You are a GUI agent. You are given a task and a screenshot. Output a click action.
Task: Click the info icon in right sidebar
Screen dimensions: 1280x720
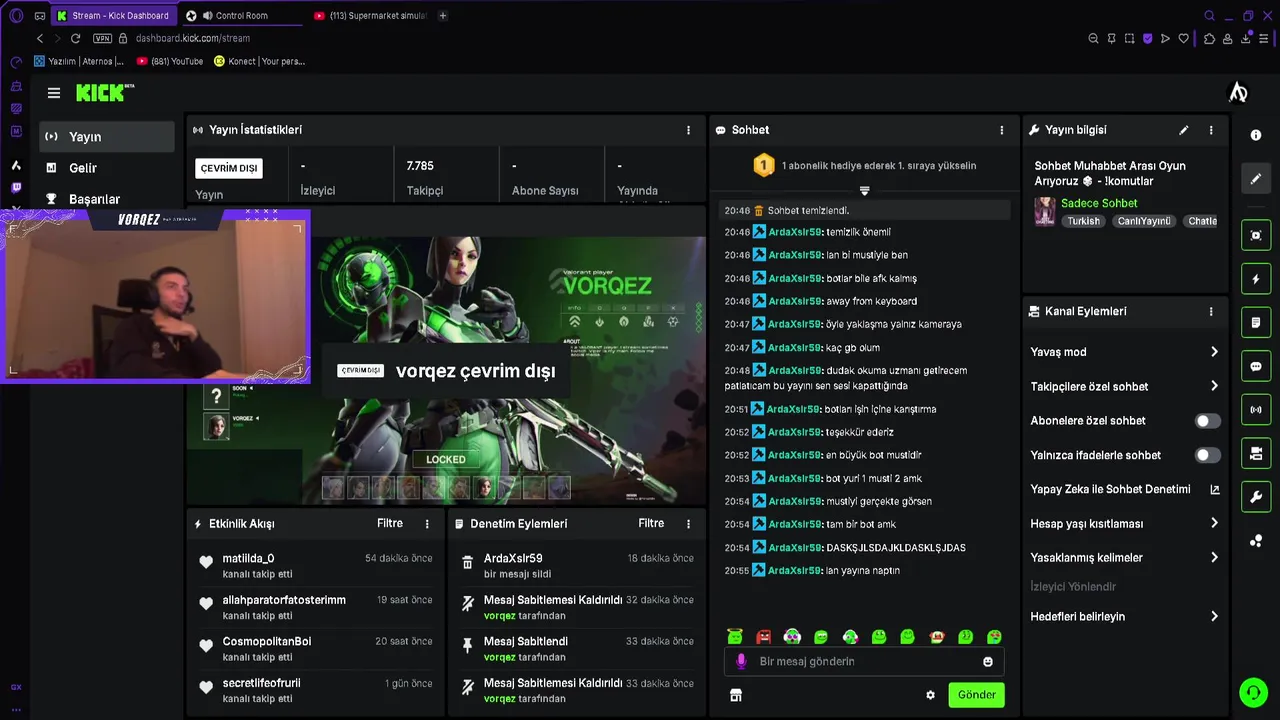pyautogui.click(x=1256, y=135)
